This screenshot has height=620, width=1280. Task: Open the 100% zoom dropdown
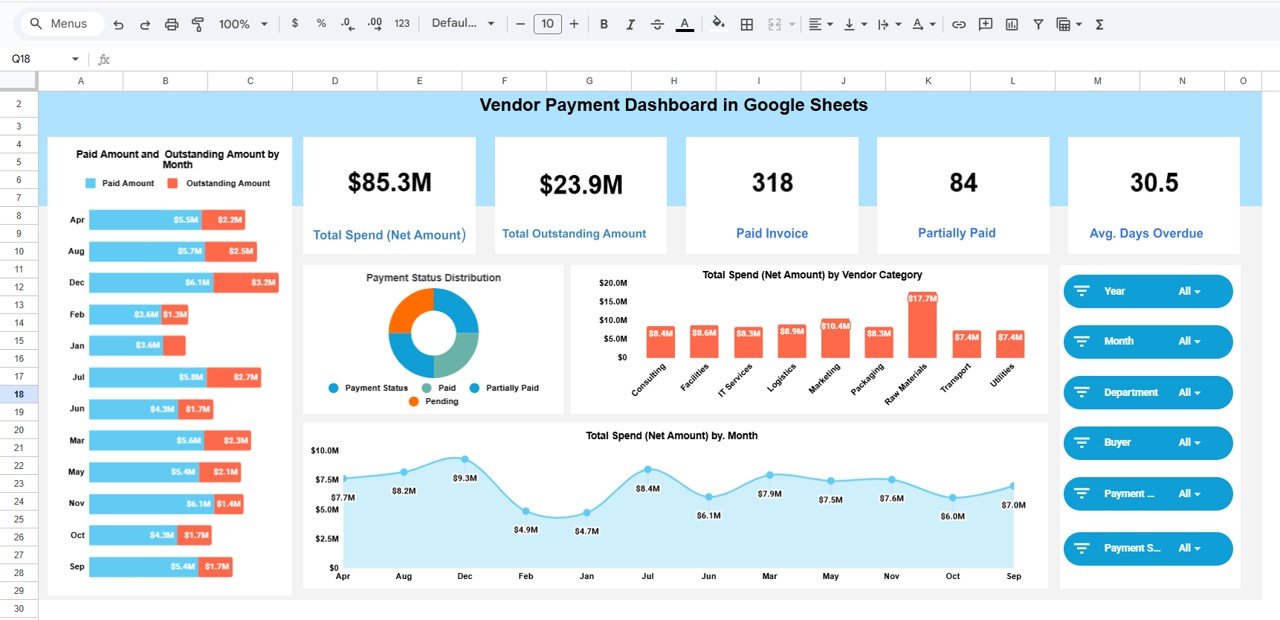[243, 24]
